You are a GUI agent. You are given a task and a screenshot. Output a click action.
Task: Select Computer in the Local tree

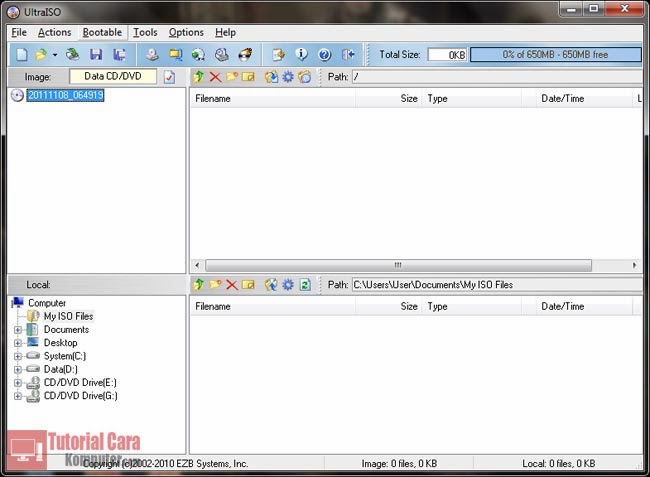46,303
